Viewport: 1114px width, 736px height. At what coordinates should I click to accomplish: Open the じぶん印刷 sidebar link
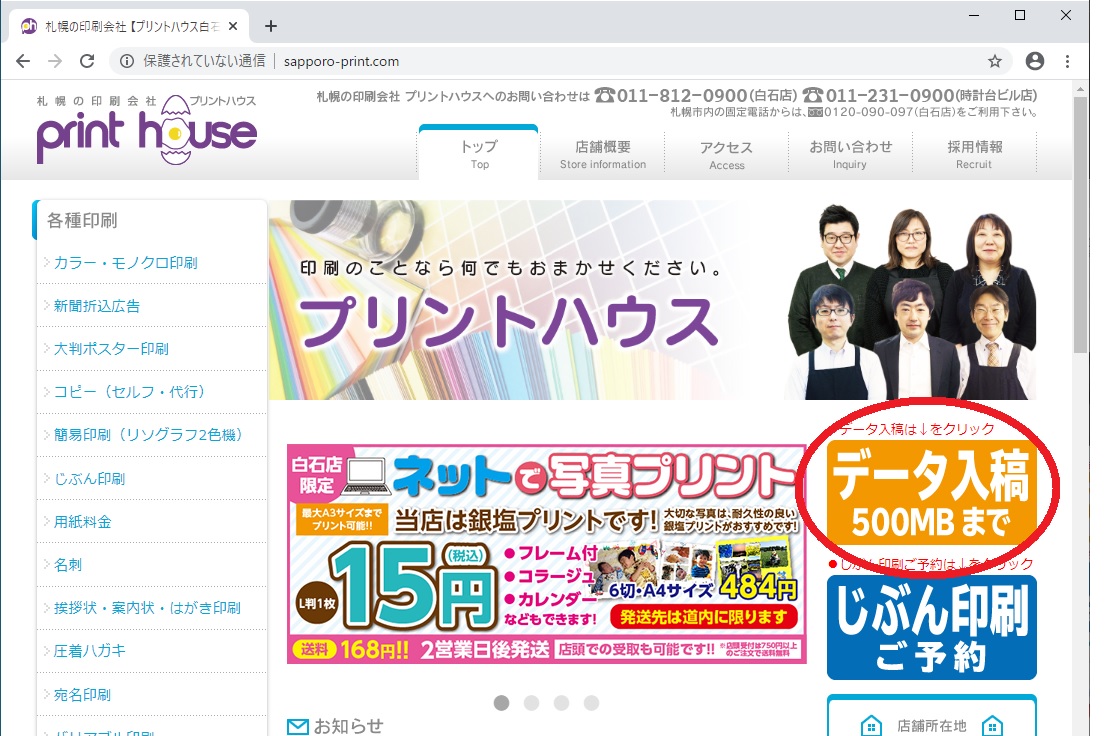tap(90, 479)
